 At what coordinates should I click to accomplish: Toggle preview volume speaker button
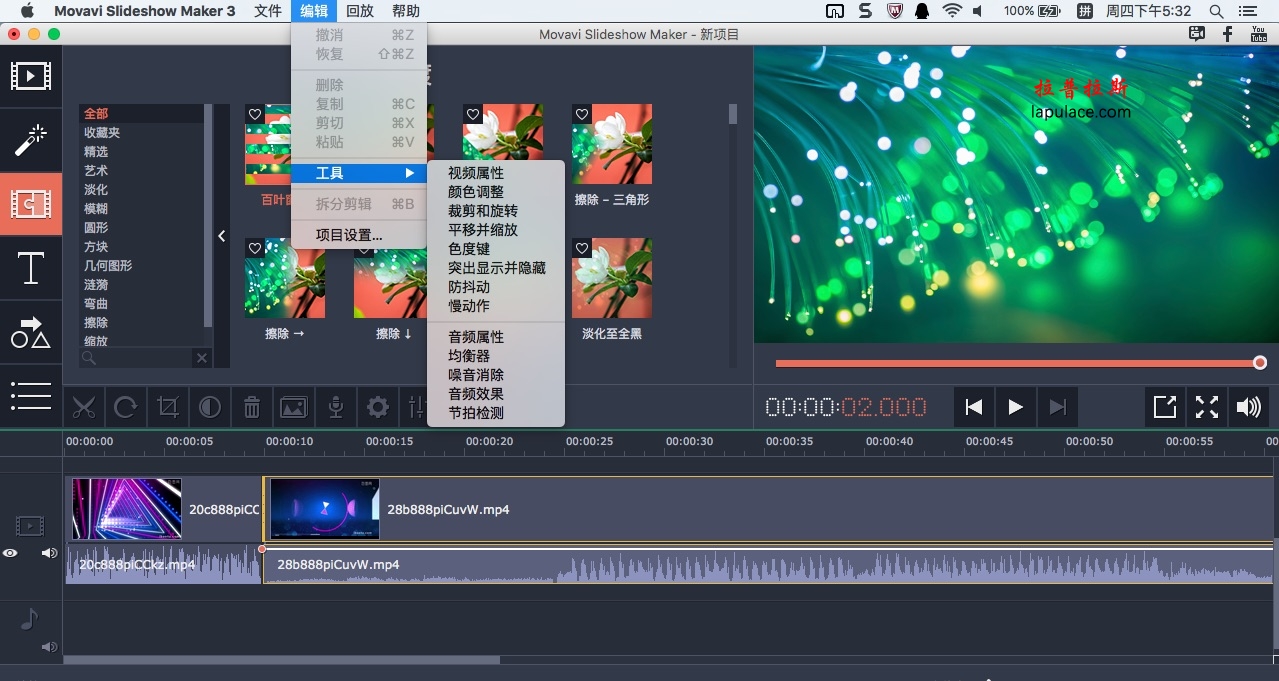tap(1249, 407)
